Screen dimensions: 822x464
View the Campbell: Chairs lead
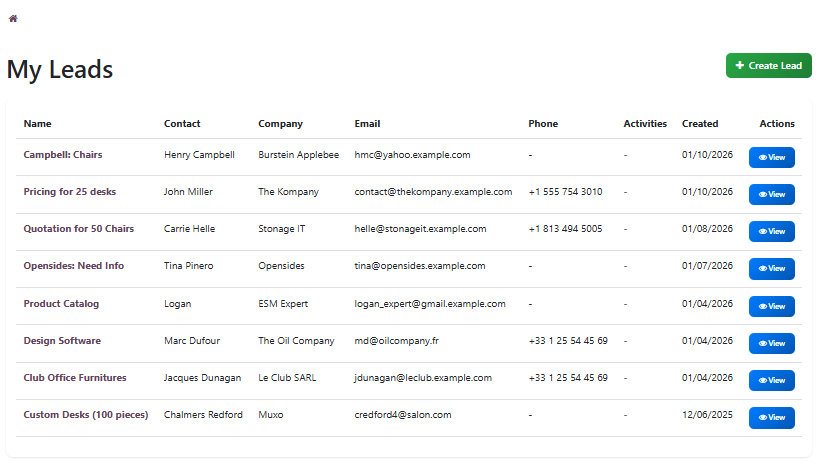[x=771, y=157]
